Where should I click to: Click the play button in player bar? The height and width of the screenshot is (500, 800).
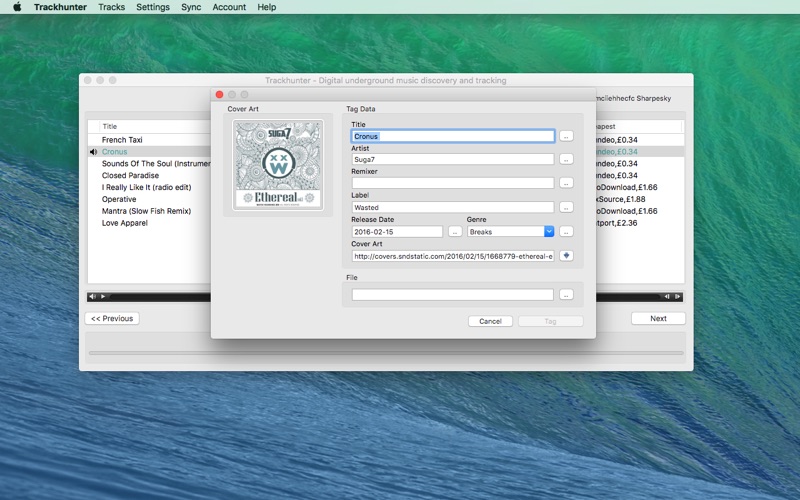coord(103,296)
